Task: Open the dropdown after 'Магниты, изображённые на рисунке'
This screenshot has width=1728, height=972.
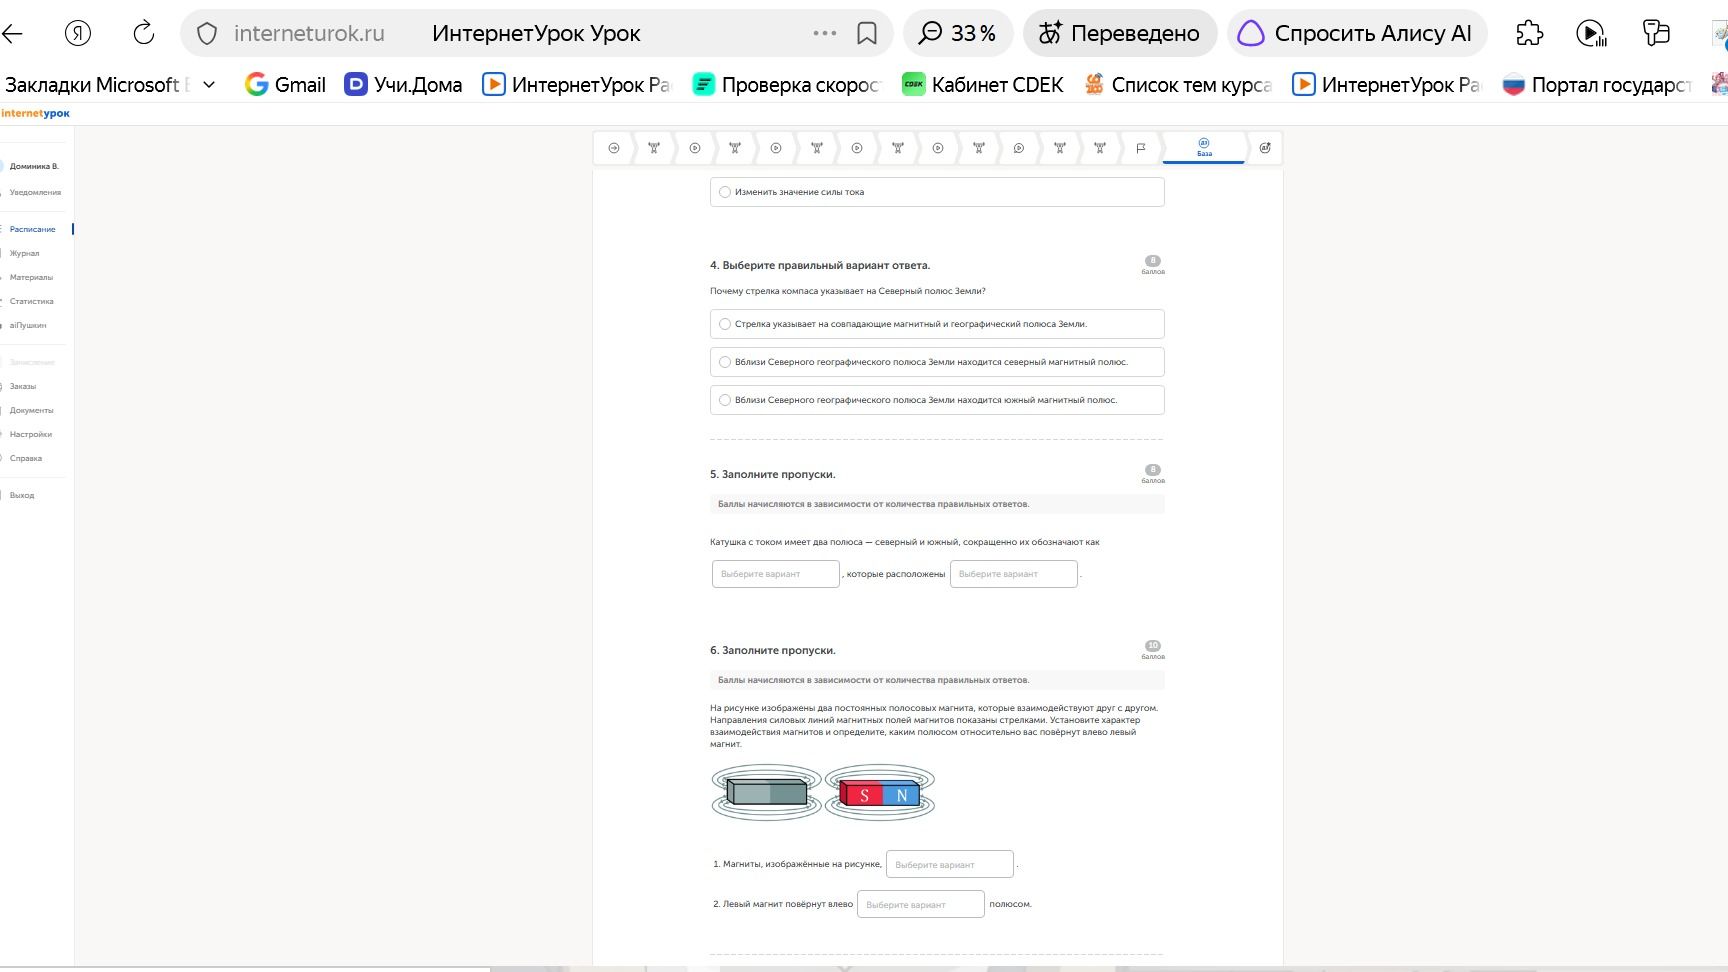Action: coord(949,864)
